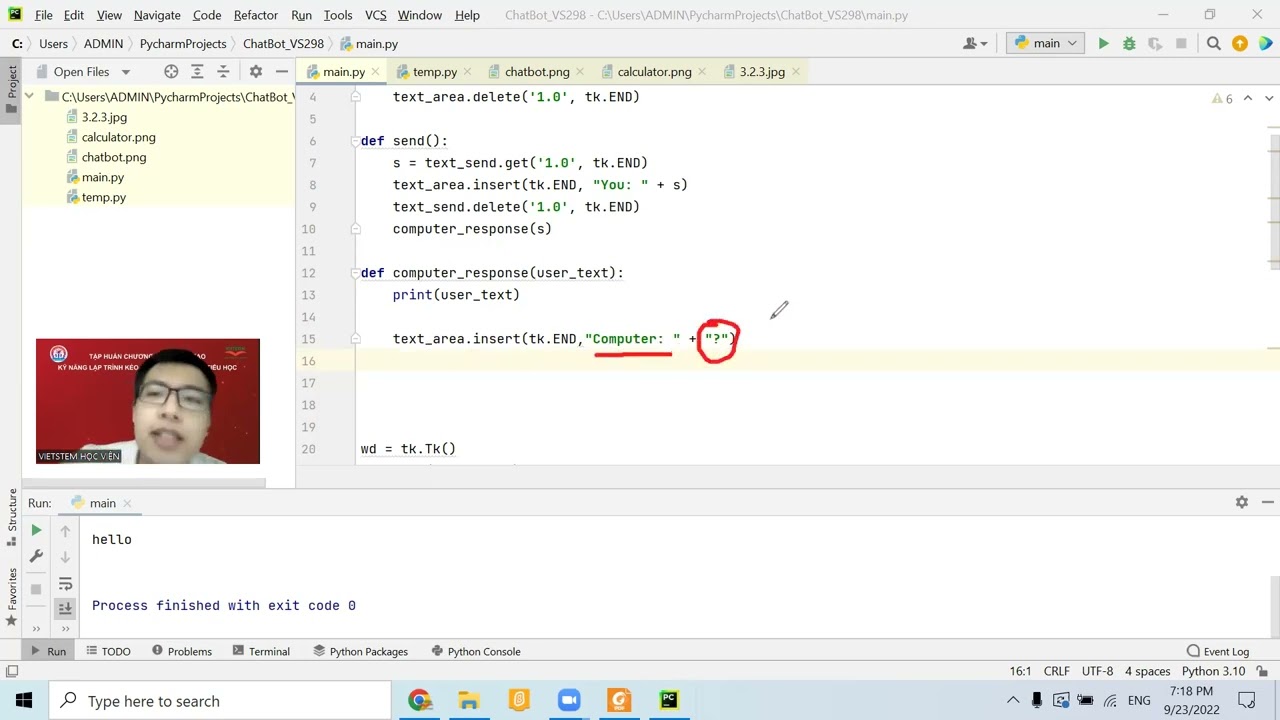This screenshot has height=720, width=1280.
Task: Open Project panel gear options
Action: pos(256,72)
